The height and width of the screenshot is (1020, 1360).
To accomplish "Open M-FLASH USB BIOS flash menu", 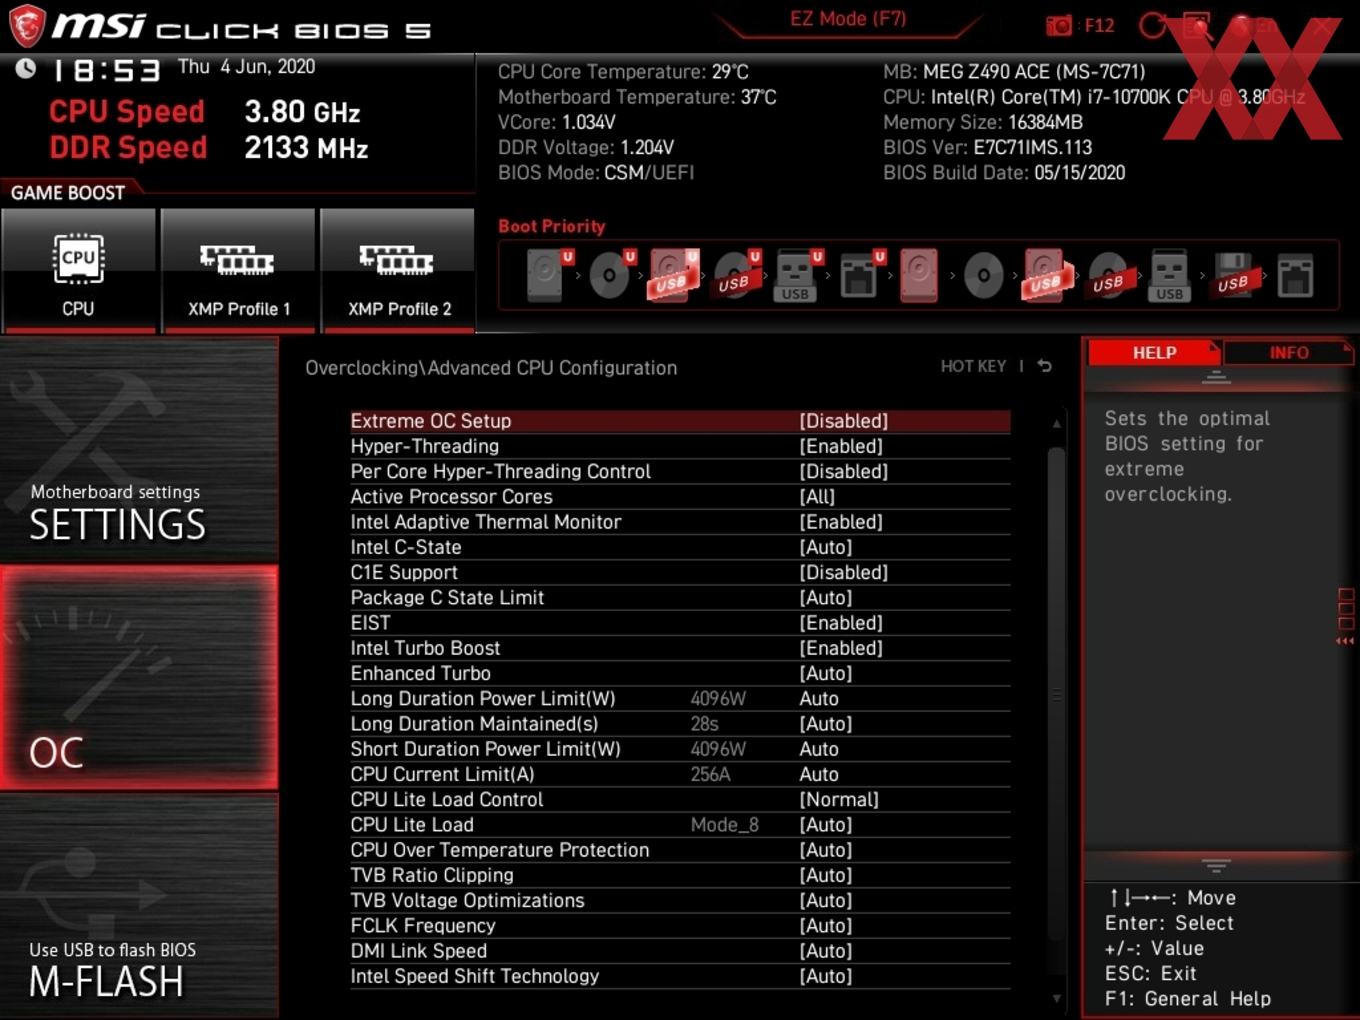I will point(139,906).
